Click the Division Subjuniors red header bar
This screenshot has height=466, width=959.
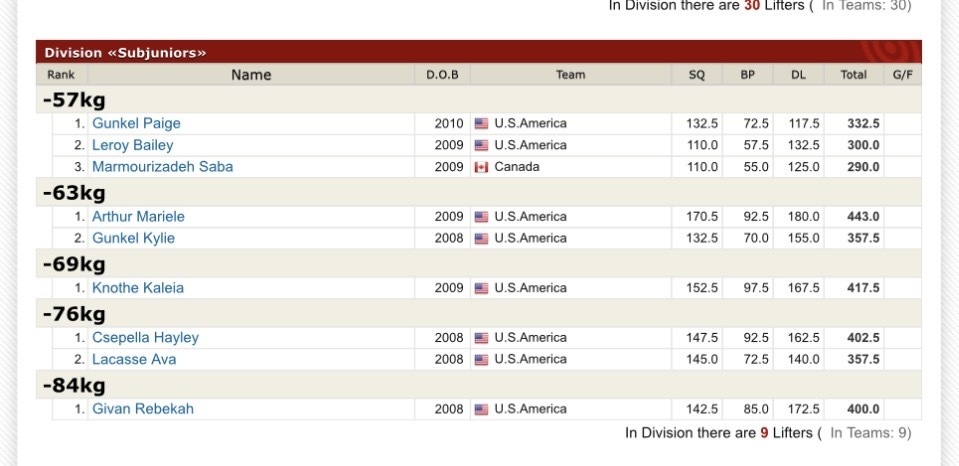478,52
